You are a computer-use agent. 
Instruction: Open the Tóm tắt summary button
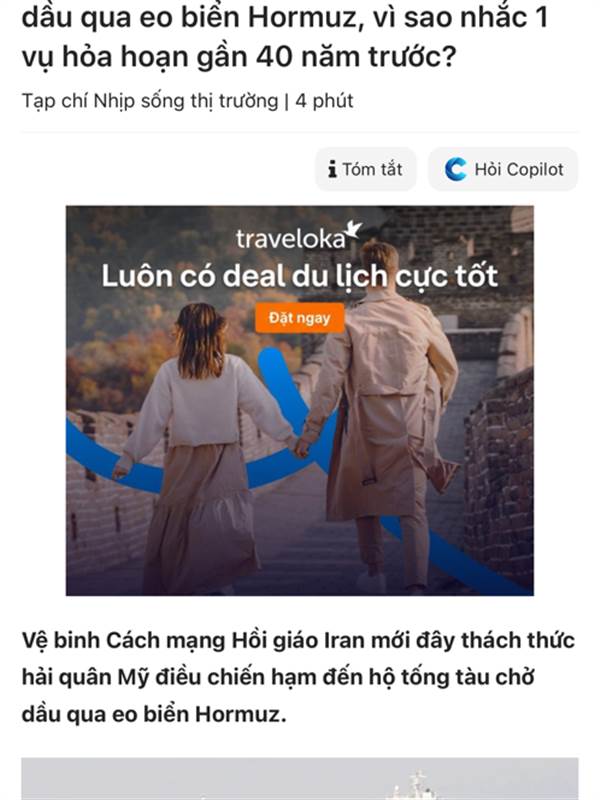365,169
